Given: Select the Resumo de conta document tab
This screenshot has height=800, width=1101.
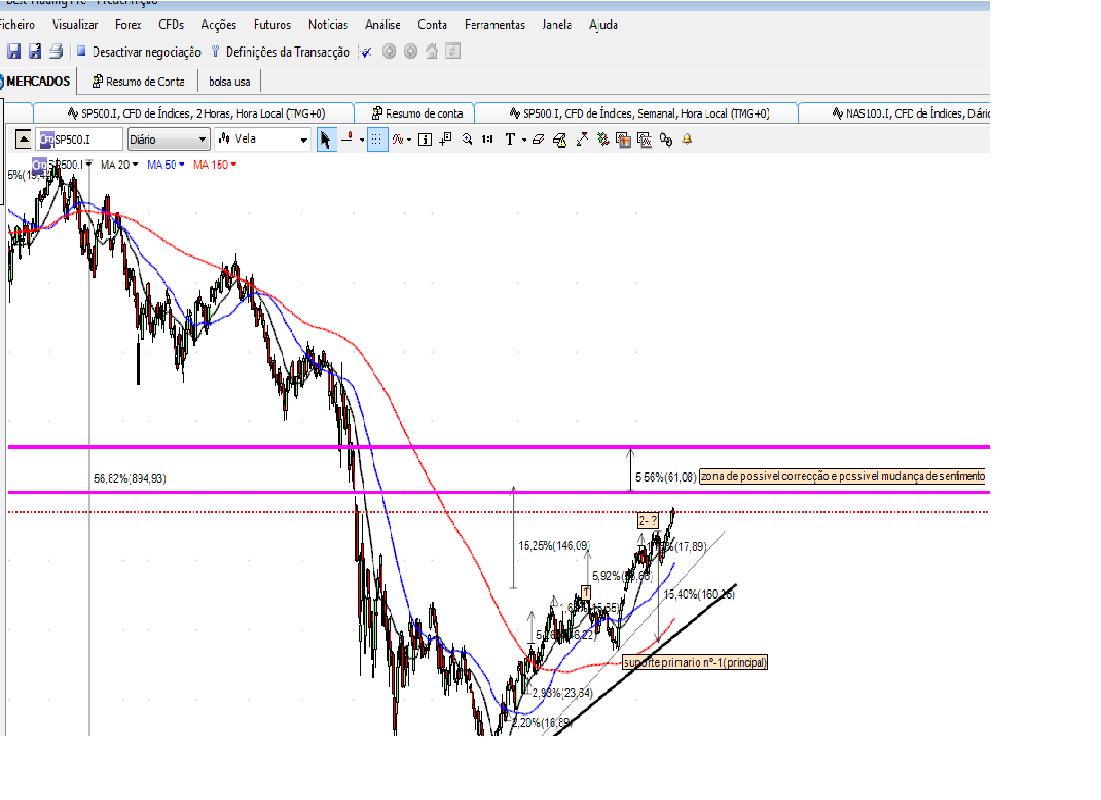Looking at the screenshot, I should point(416,113).
